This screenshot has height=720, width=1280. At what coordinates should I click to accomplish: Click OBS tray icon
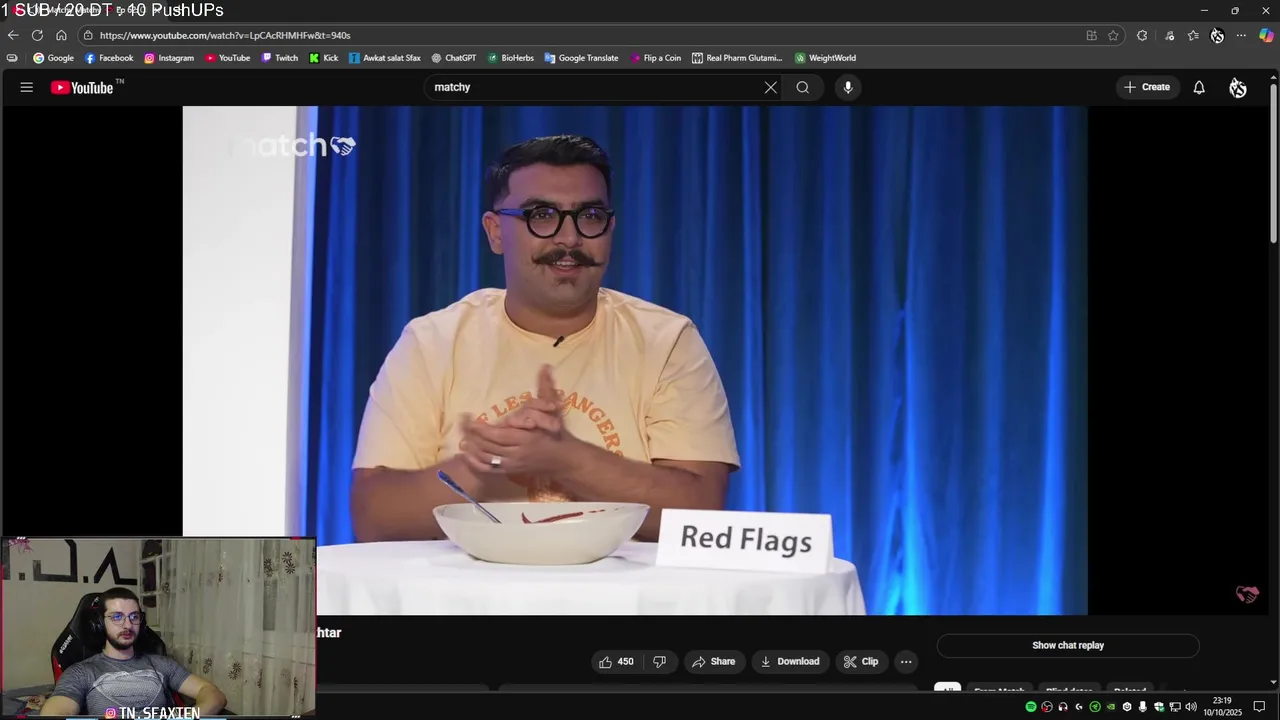pyautogui.click(x=1047, y=707)
